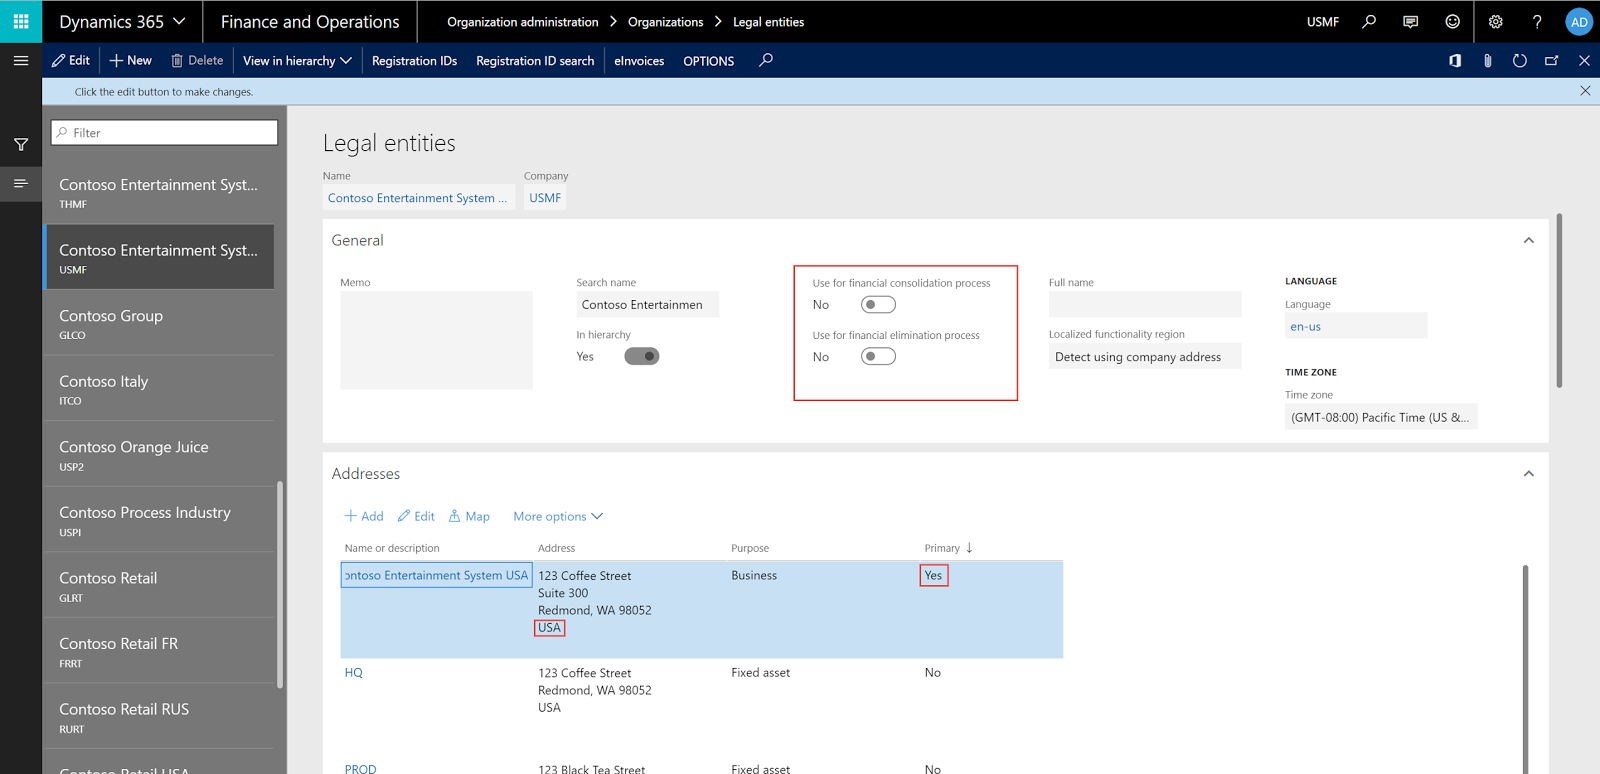1600x774 pixels.
Task: Click the Finance and Operations title
Action: click(x=310, y=21)
